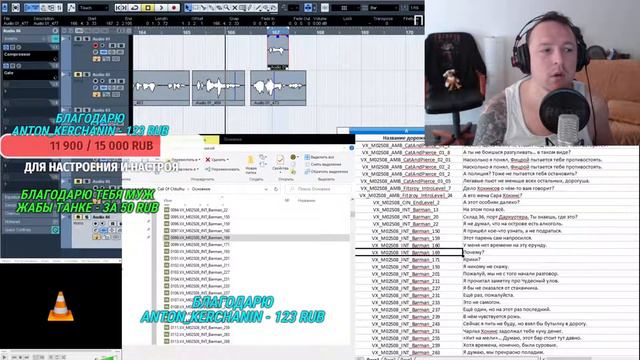Click Удалить in the Explorer ribbon
This screenshot has width=640, height=360.
click(x=217, y=160)
